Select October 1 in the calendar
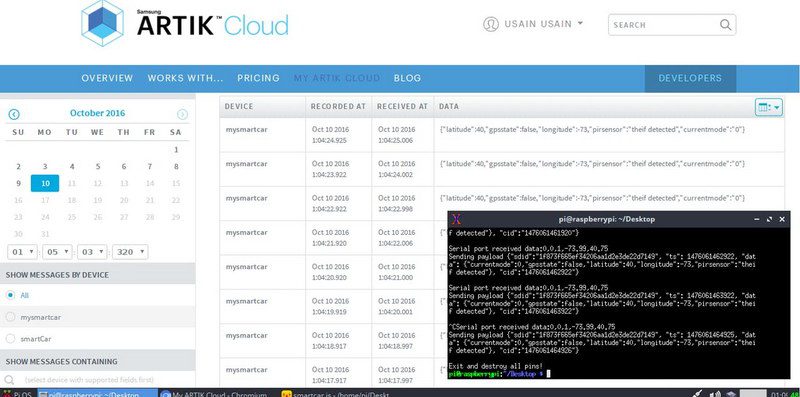The width and height of the screenshot is (800, 397). click(176, 150)
